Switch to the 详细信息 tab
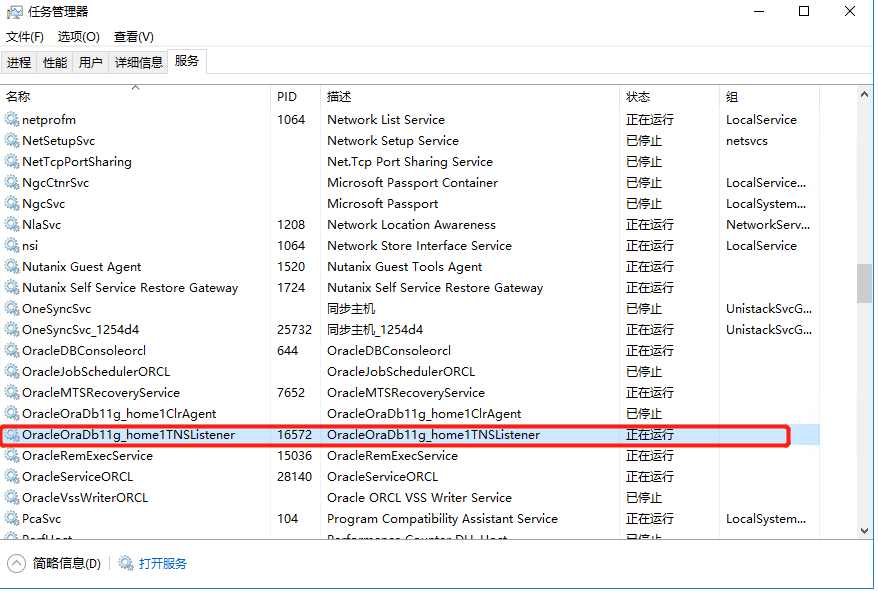Image resolution: width=878 pixels, height=591 pixels. pos(138,62)
